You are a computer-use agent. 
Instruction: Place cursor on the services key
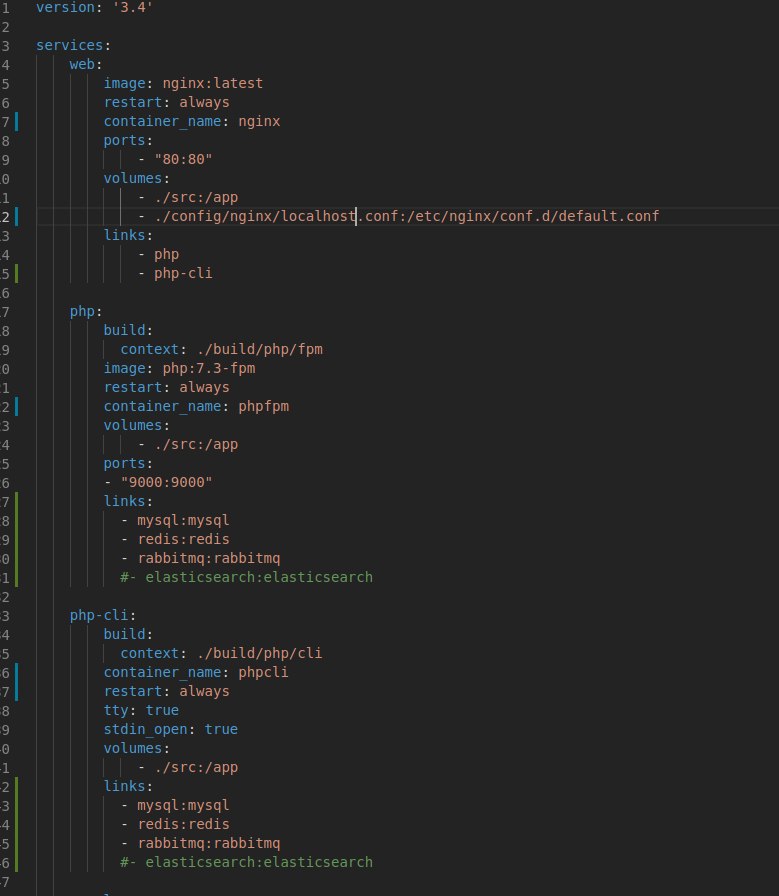tap(70, 45)
